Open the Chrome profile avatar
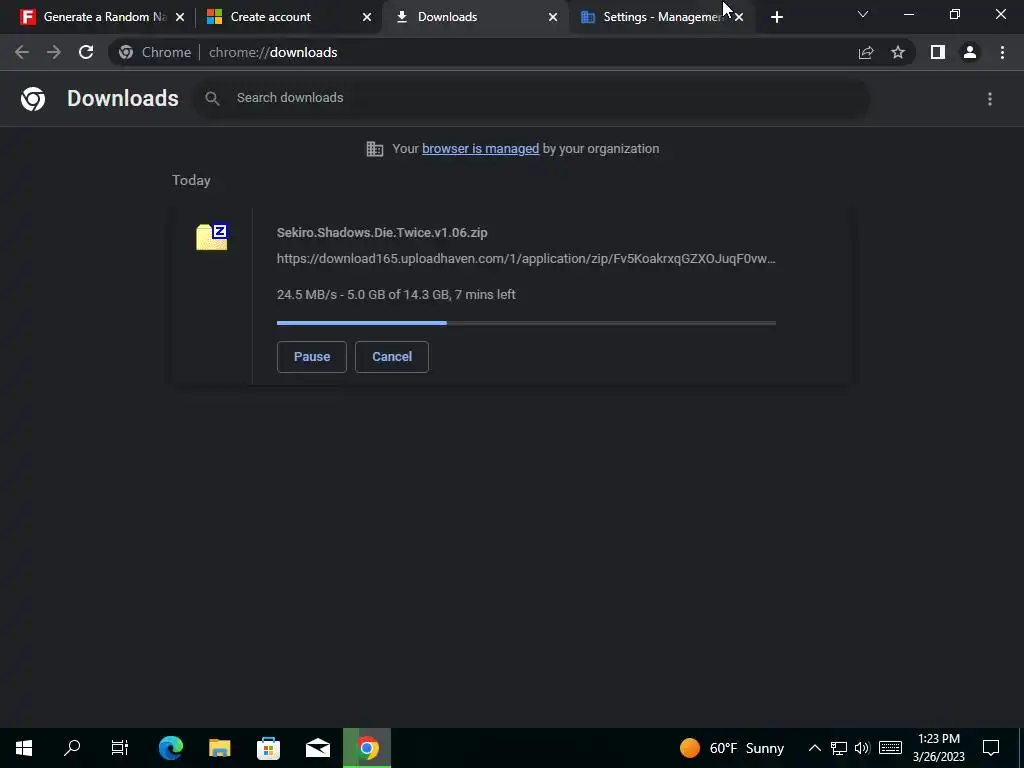This screenshot has height=768, width=1024. pyautogui.click(x=970, y=52)
